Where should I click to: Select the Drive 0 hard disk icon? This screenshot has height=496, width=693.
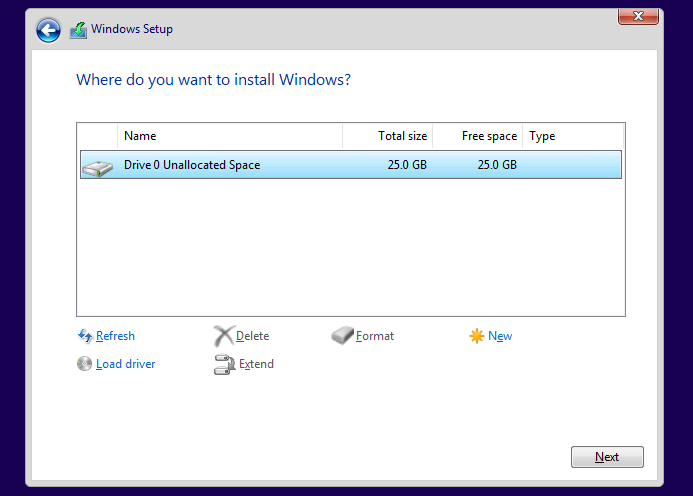tap(98, 166)
